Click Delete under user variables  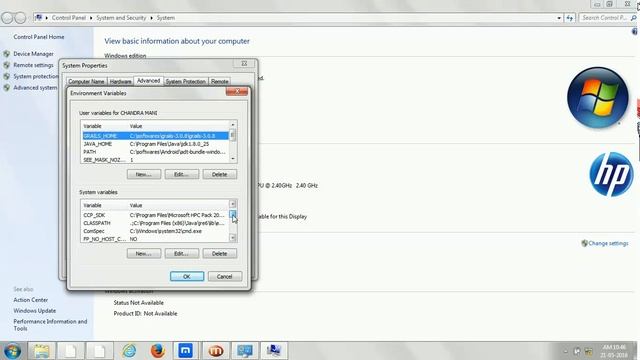(220, 174)
